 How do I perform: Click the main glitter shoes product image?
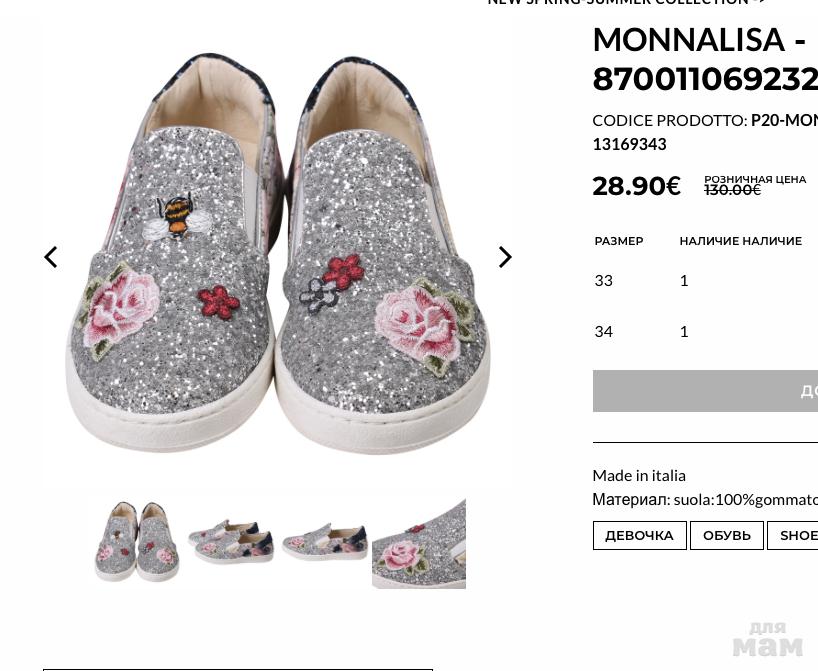pyautogui.click(x=277, y=256)
